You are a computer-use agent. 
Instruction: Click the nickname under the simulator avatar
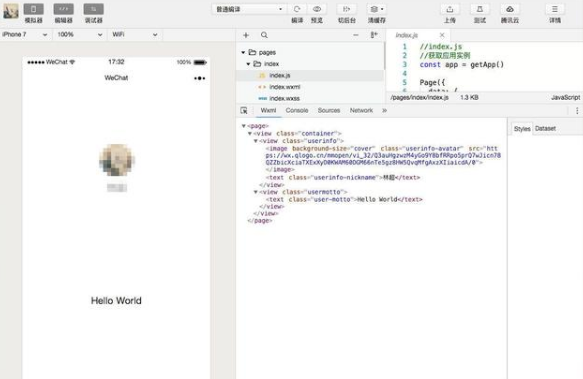[117, 188]
